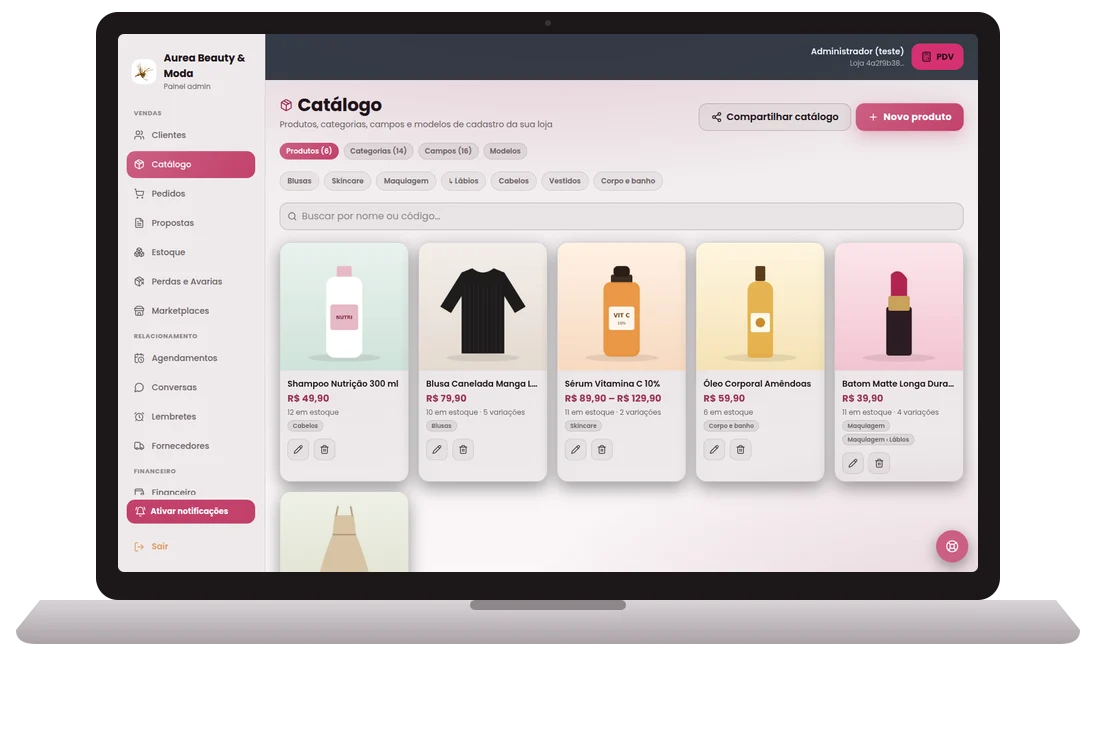Screen dimensions: 1096x748
Task: Click the trash icon for Blusa Canelada
Action: pyautogui.click(x=463, y=449)
